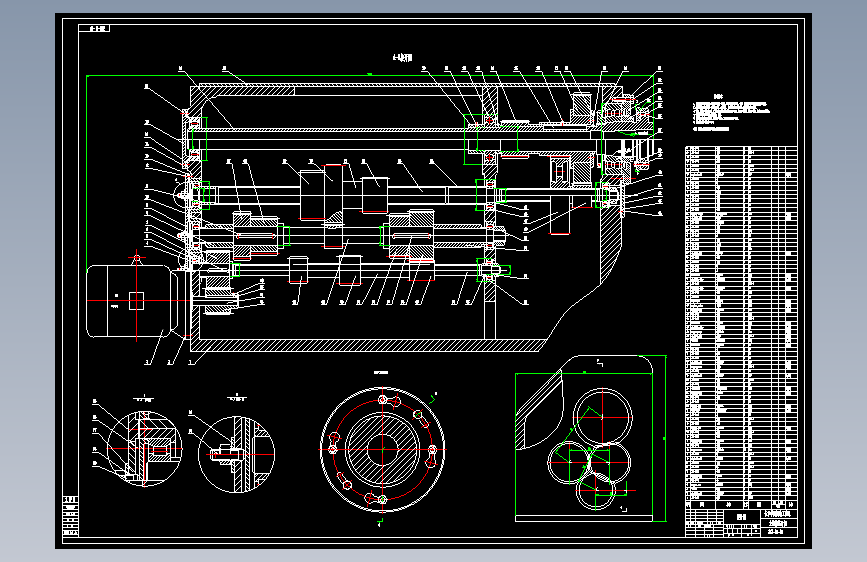This screenshot has height=562, width=867.
Task: Click the title block at the drawing's bottom-right corner
Action: click(x=741, y=523)
